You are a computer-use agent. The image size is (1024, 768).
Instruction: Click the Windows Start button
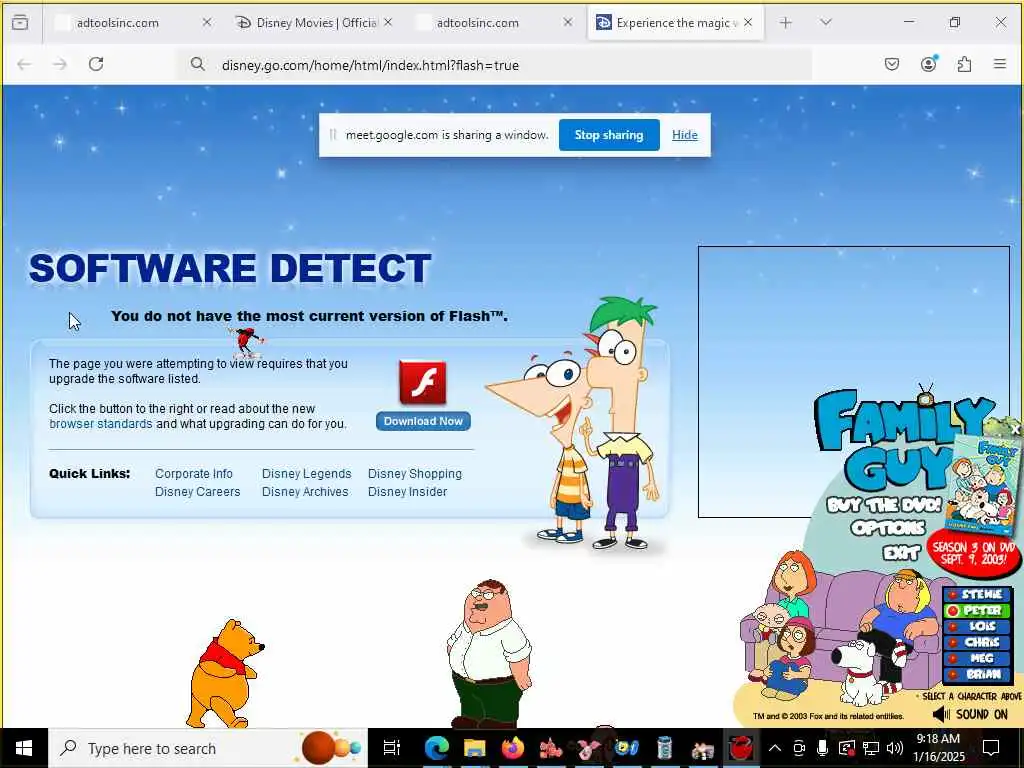coord(24,748)
